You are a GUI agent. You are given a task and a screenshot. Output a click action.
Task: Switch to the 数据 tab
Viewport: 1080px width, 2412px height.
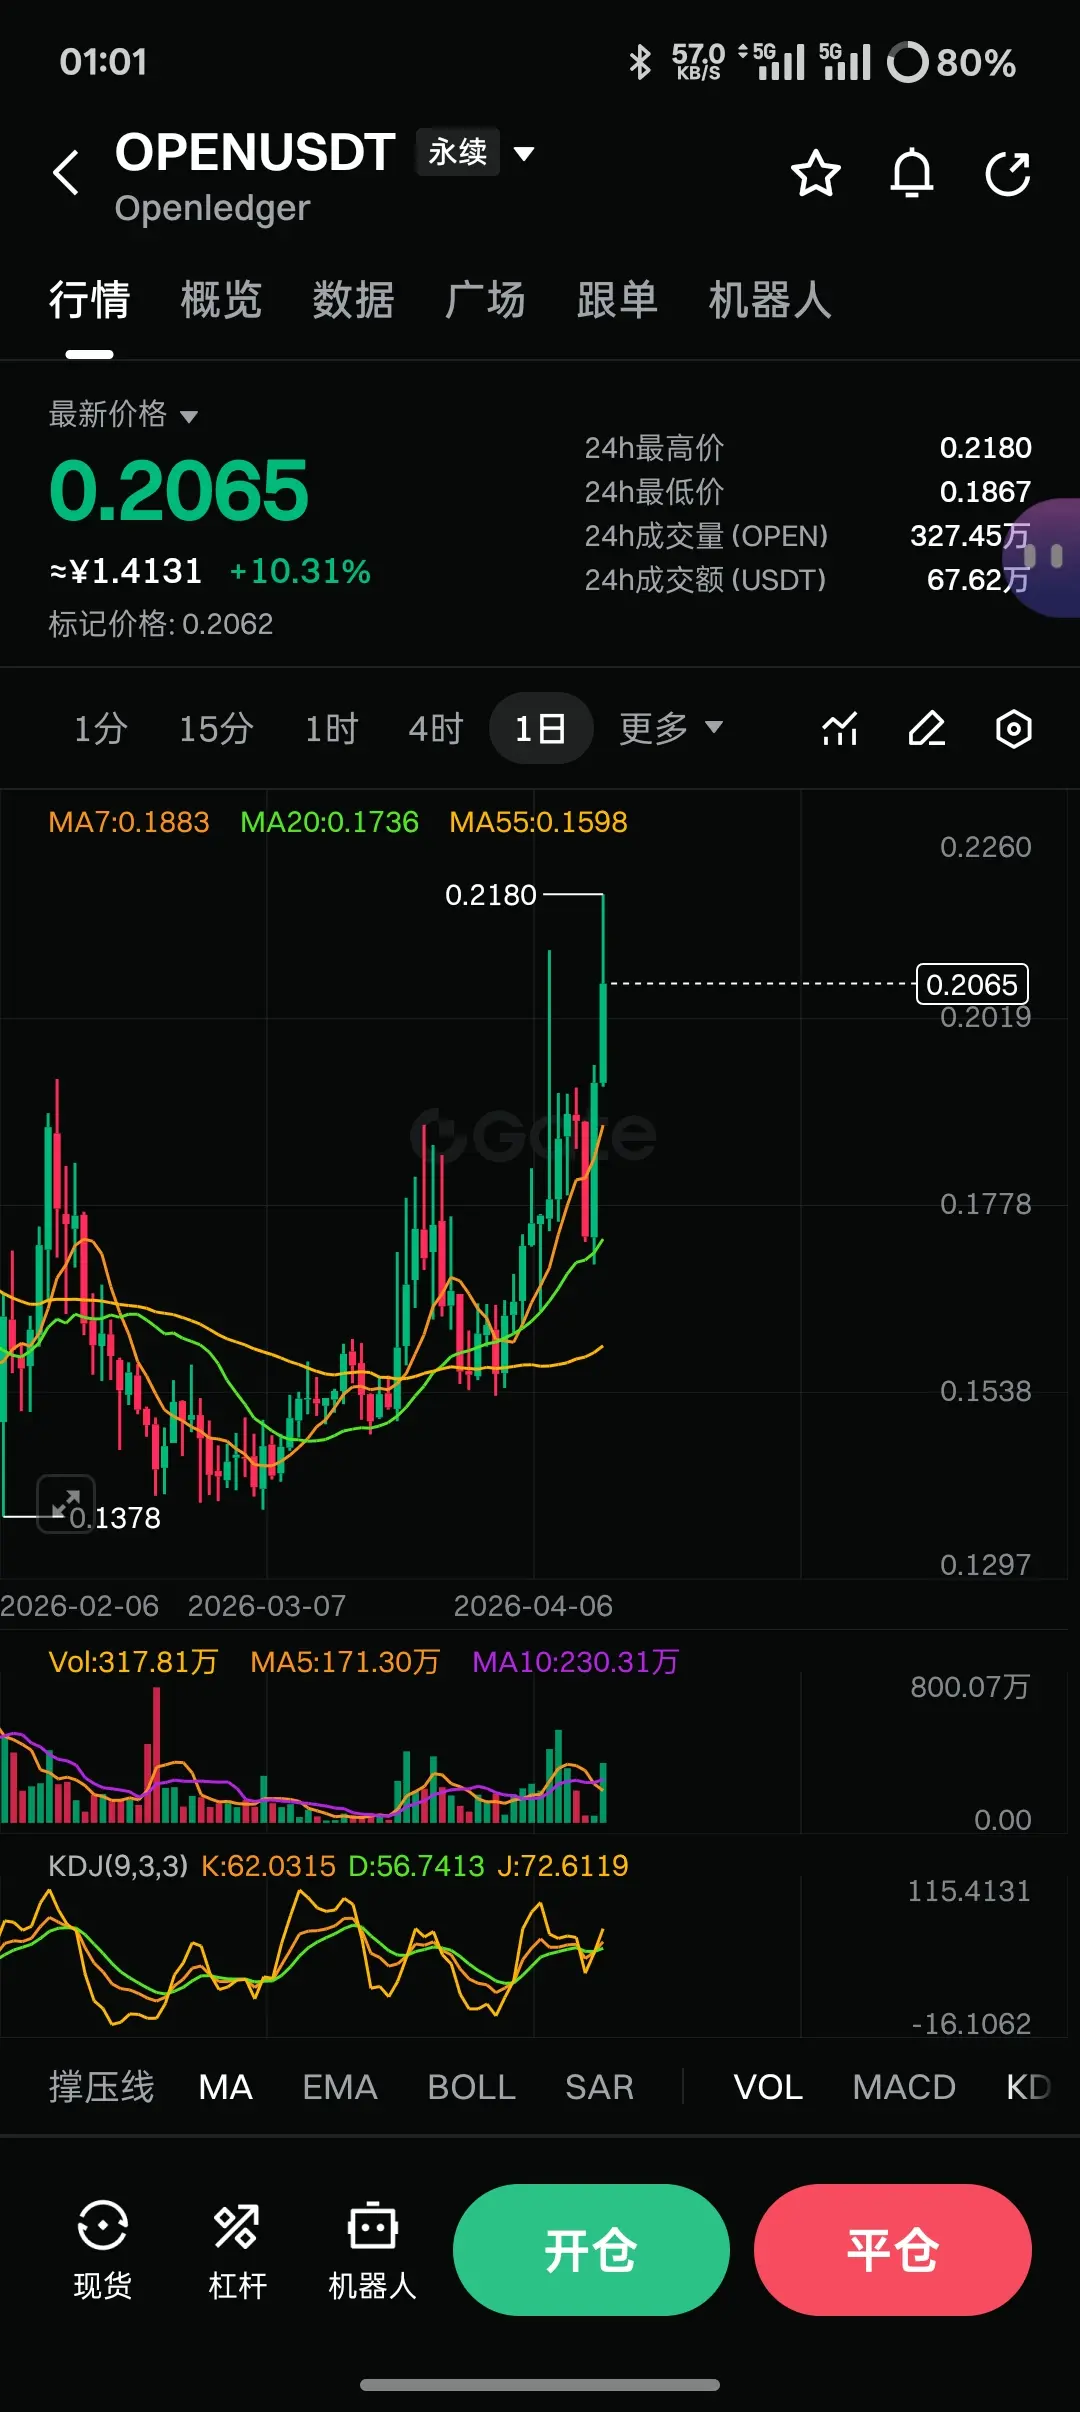(353, 300)
